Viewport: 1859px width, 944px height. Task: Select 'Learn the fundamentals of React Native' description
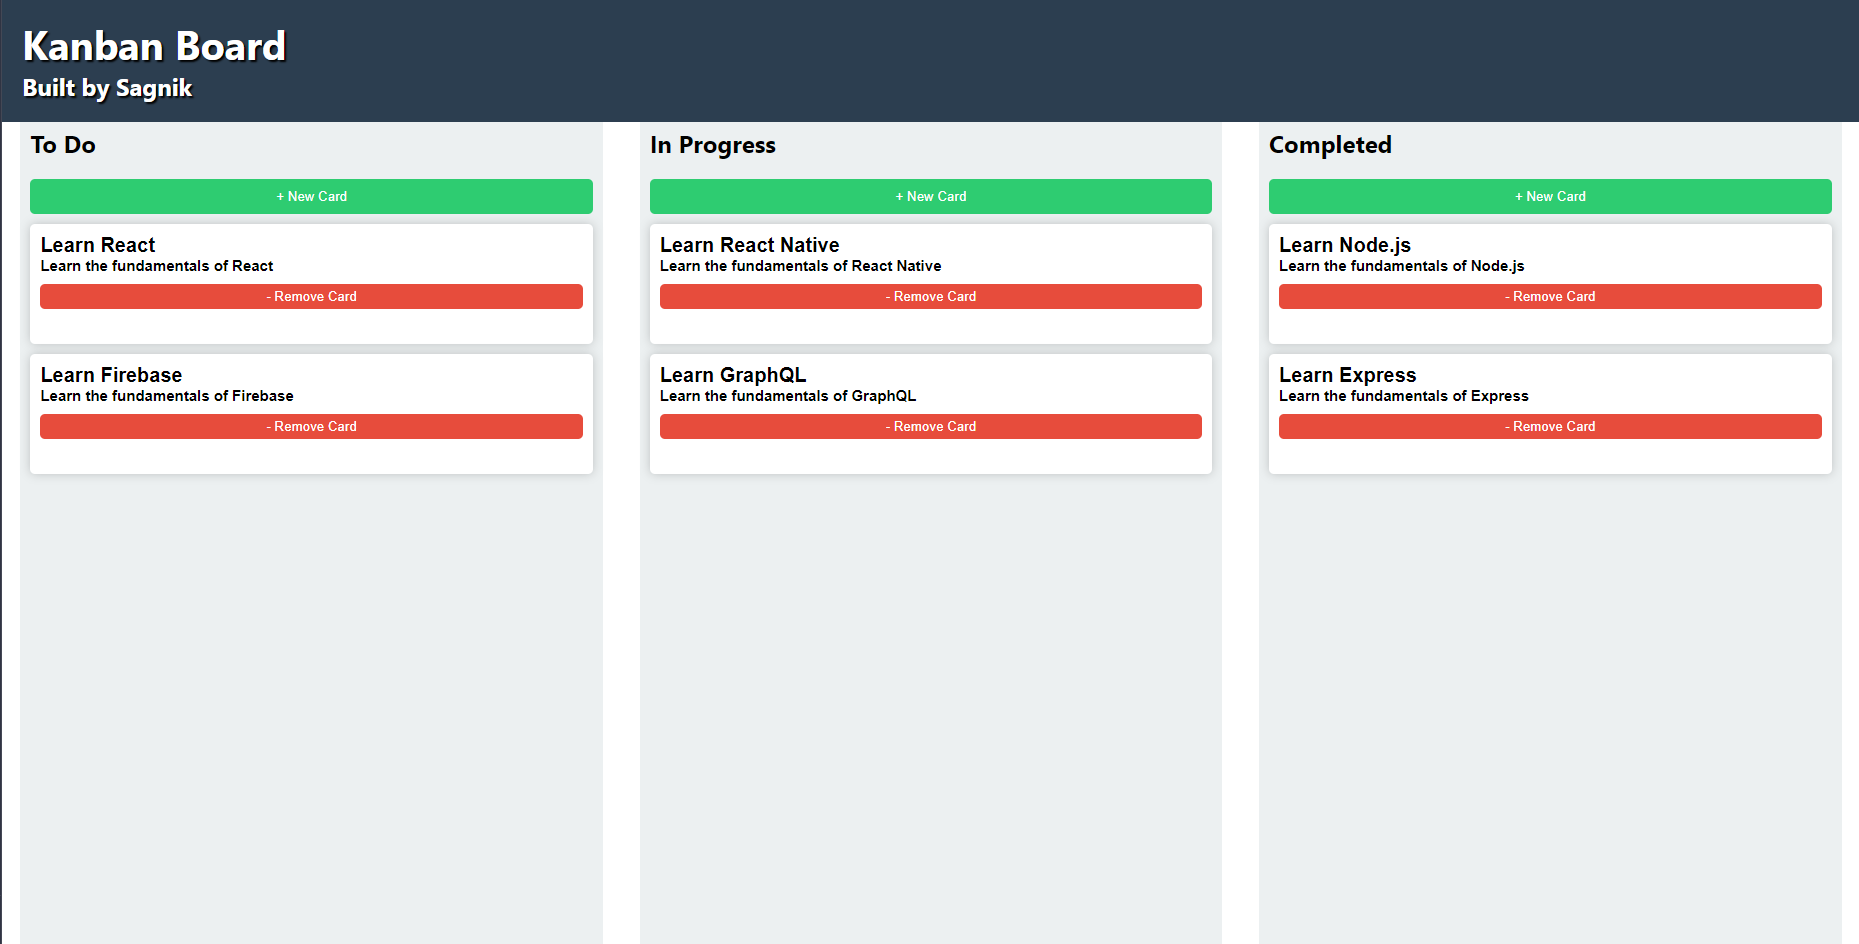point(800,266)
